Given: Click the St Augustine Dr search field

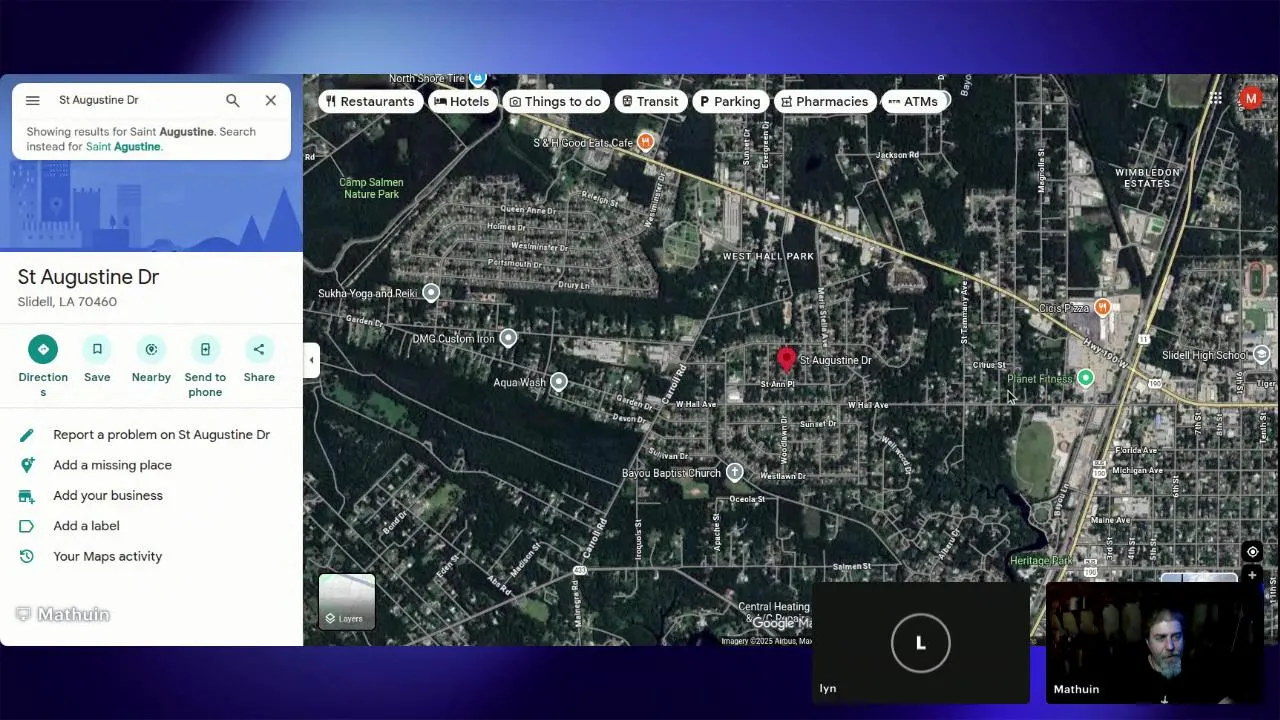Looking at the screenshot, I should (x=135, y=100).
